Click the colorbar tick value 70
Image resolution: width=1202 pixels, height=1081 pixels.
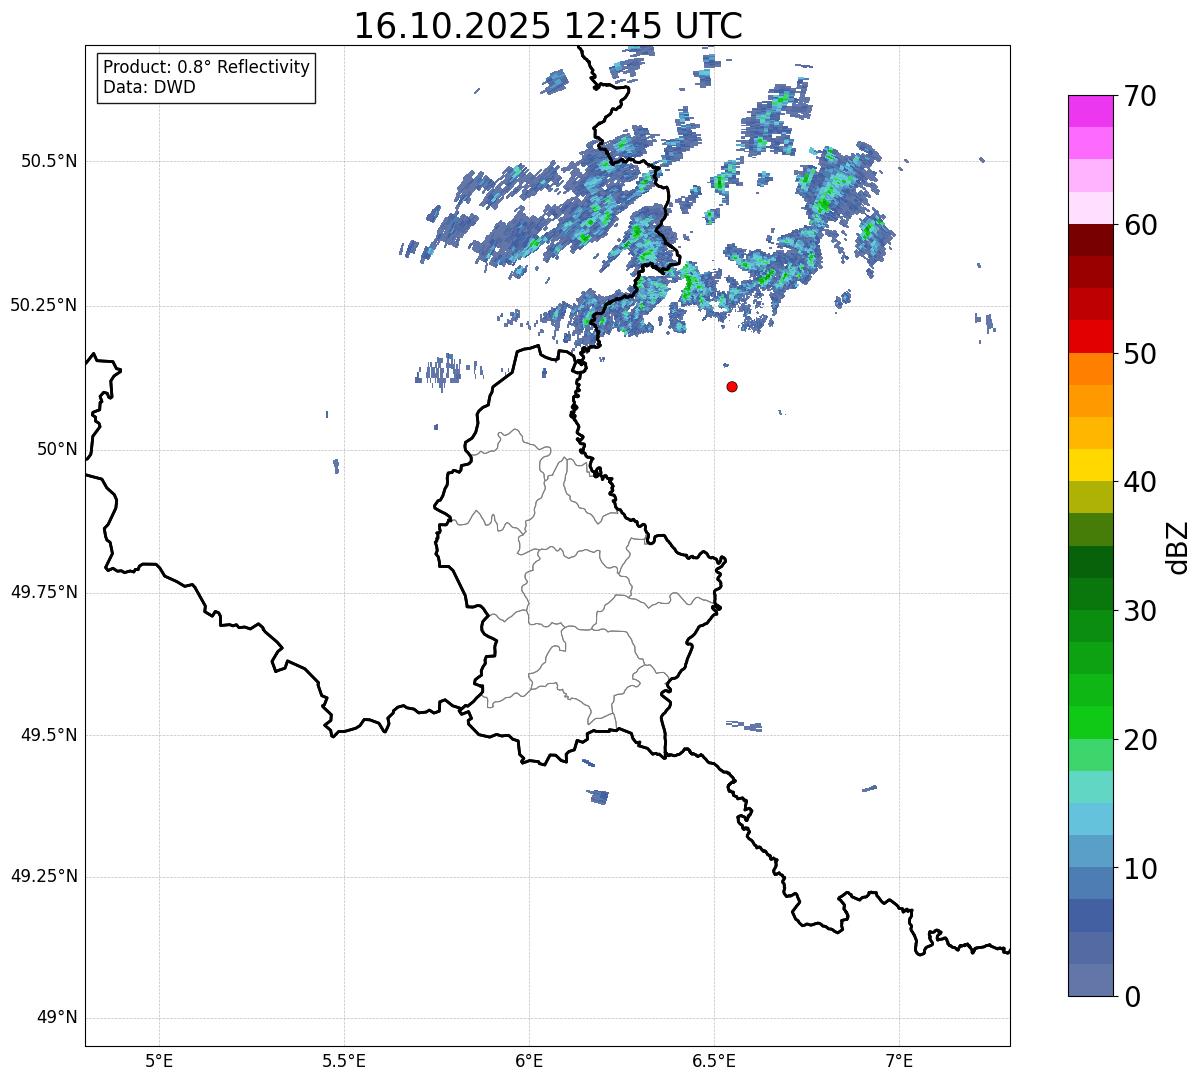click(1140, 96)
